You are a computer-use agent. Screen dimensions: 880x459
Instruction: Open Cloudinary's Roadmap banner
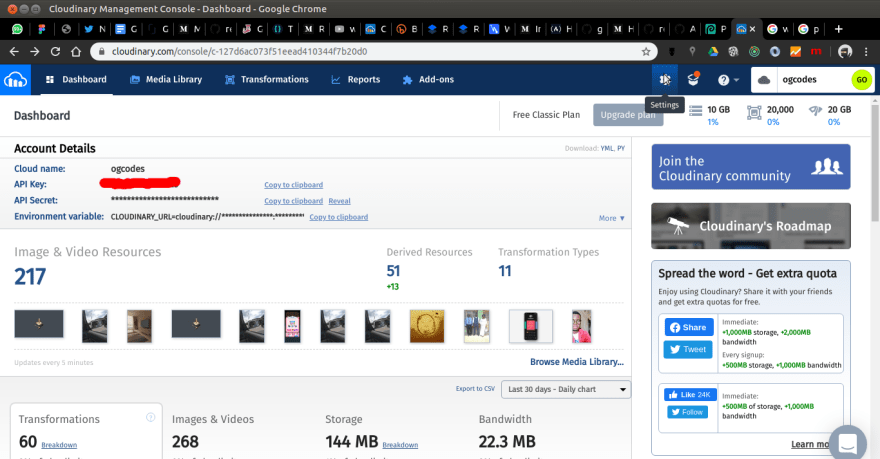pos(751,226)
